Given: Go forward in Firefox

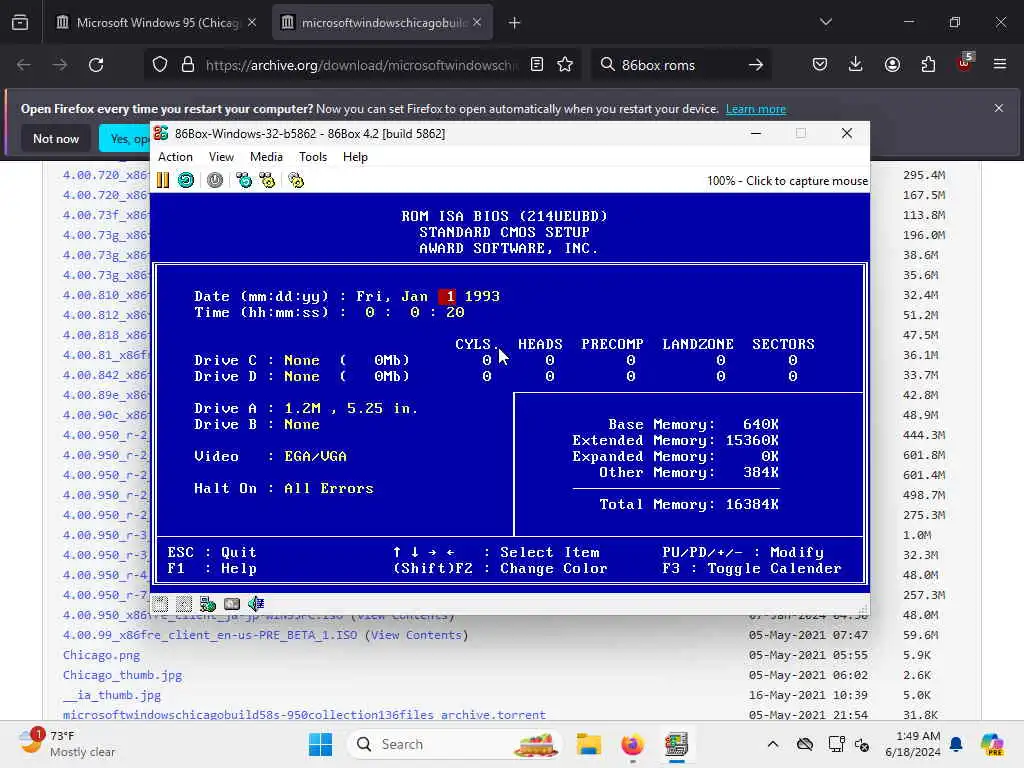Looking at the screenshot, I should point(59,65).
